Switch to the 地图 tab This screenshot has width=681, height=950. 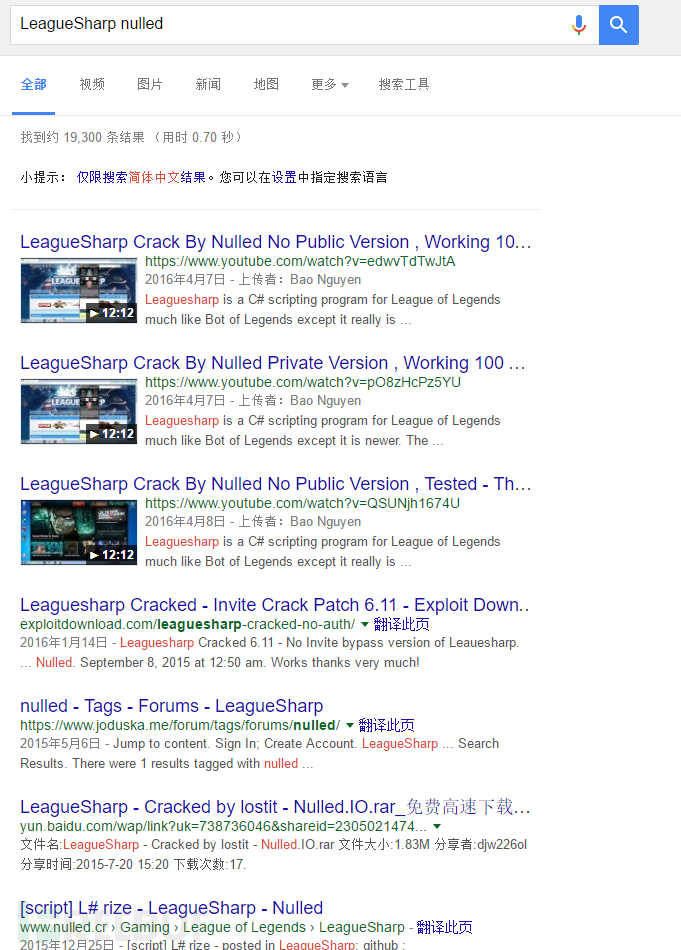(x=266, y=84)
